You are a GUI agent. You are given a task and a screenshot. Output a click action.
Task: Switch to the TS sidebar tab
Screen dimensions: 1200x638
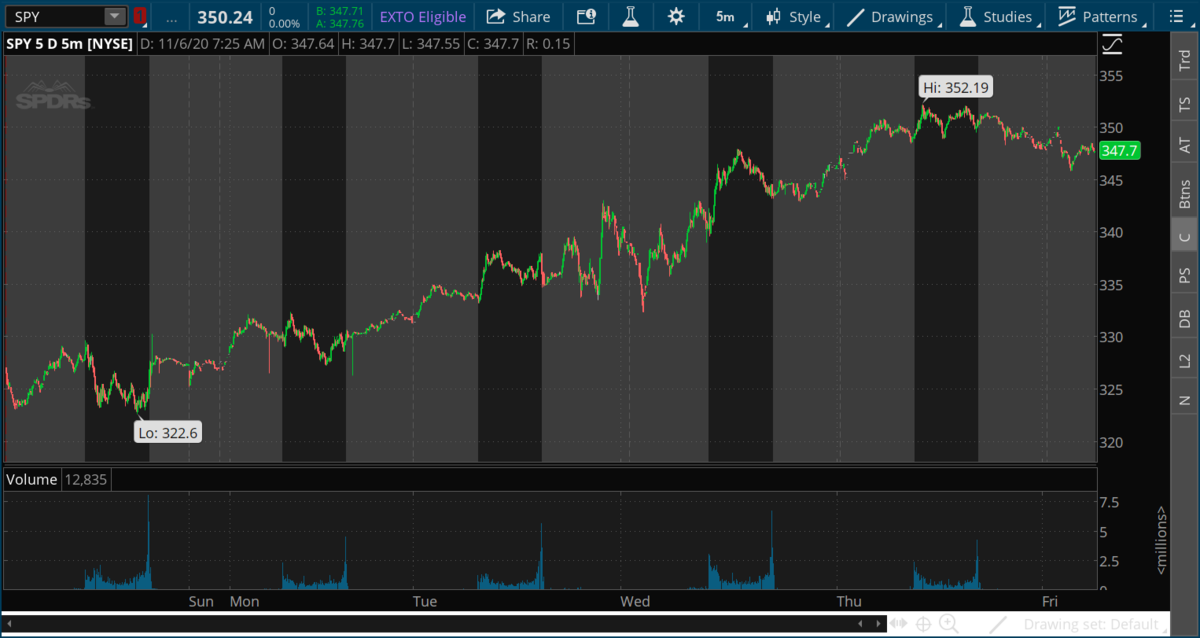pyautogui.click(x=1185, y=103)
